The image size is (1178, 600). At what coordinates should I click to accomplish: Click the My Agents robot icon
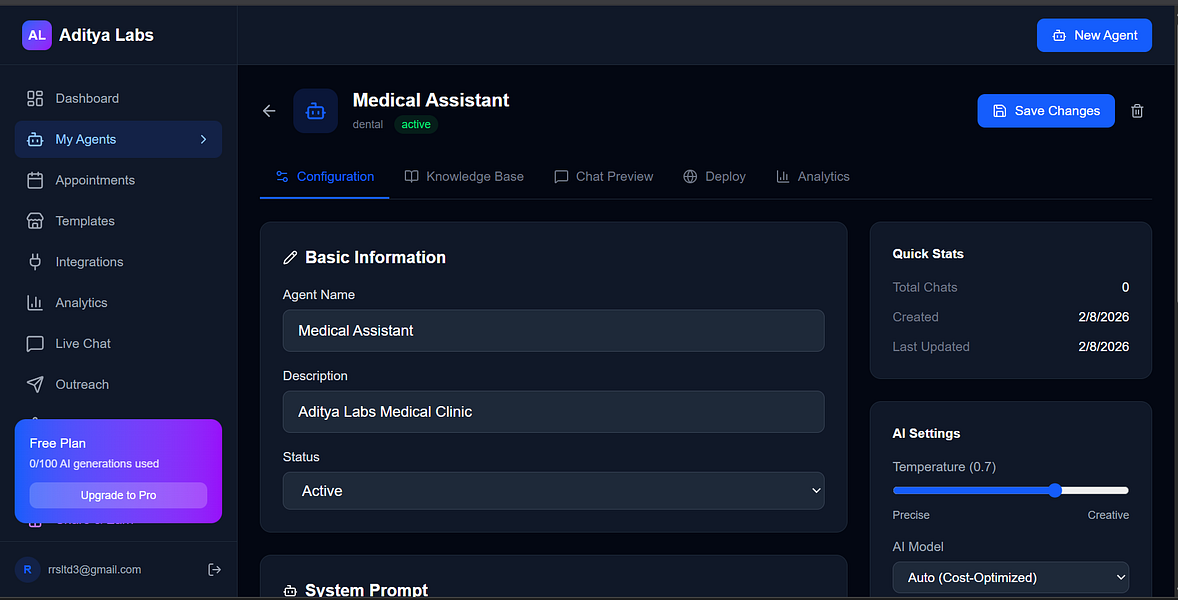[35, 140]
